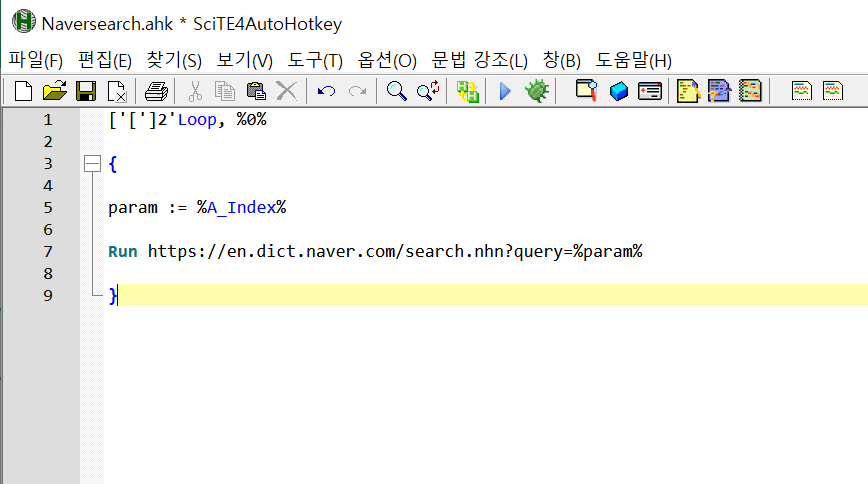868x484 pixels.
Task: Click line number 1 in the margin
Action: tap(48, 120)
